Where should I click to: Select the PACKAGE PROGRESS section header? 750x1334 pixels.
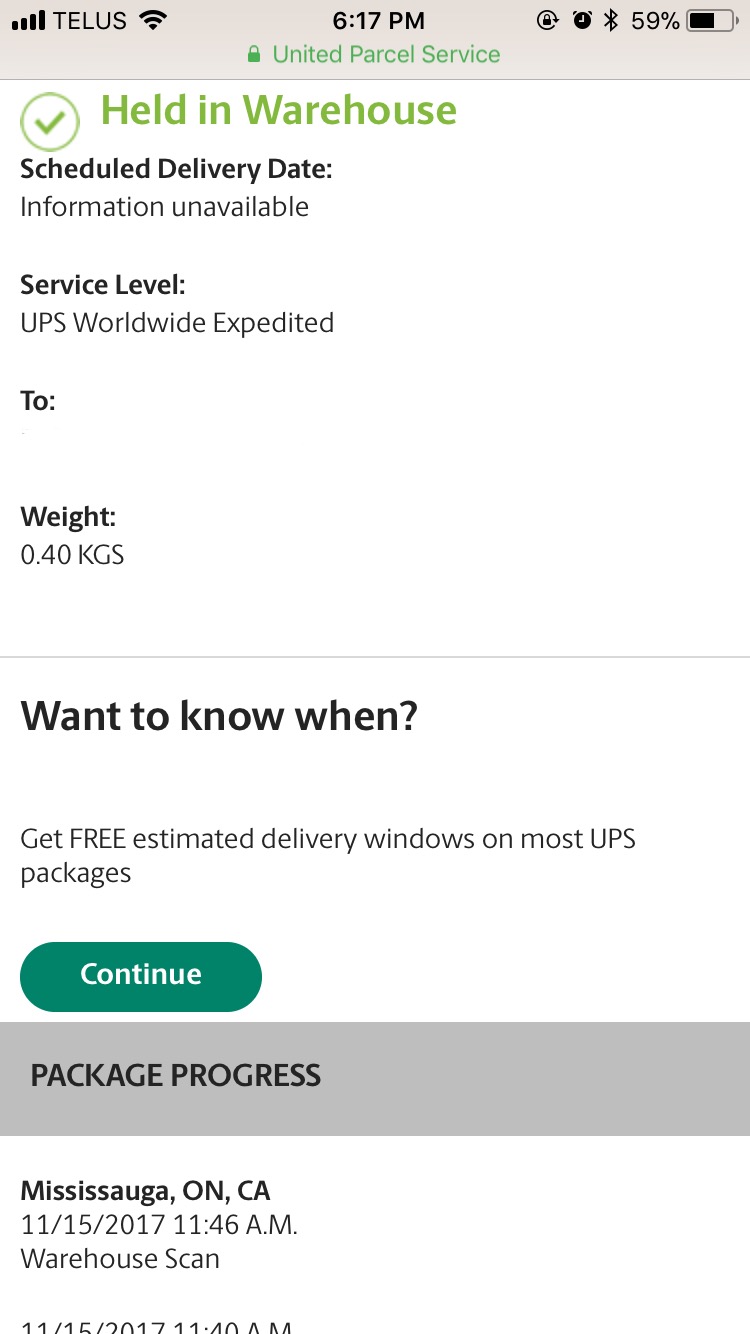point(375,1078)
